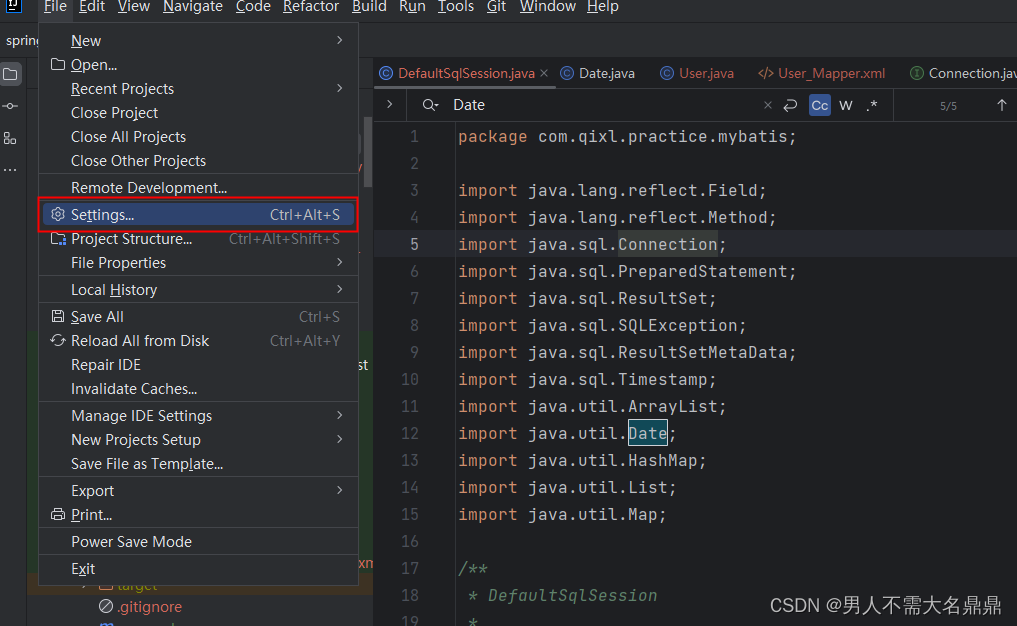
Task: Click the IntelliJ IDEA logo icon
Action: click(x=13, y=6)
